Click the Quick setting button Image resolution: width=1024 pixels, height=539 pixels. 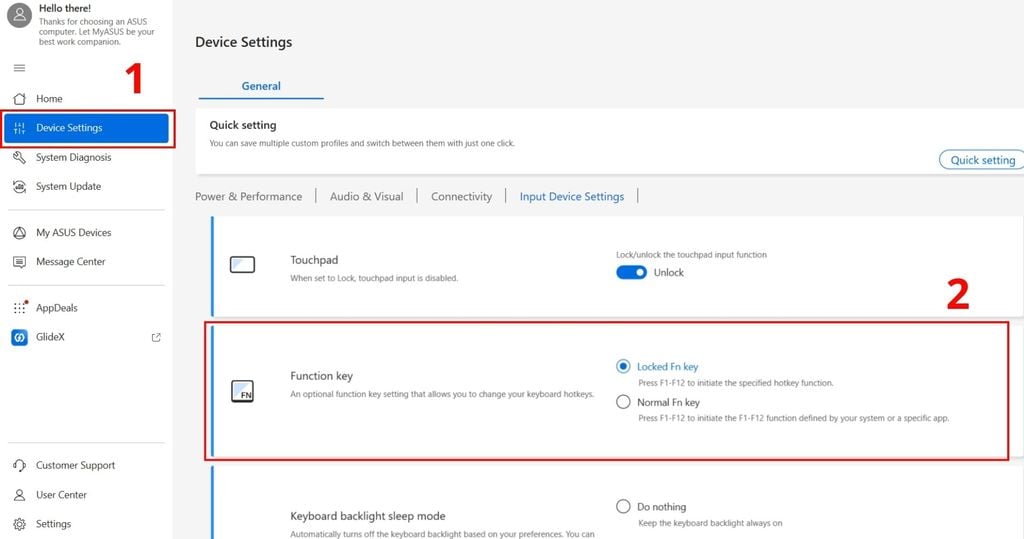(x=981, y=160)
